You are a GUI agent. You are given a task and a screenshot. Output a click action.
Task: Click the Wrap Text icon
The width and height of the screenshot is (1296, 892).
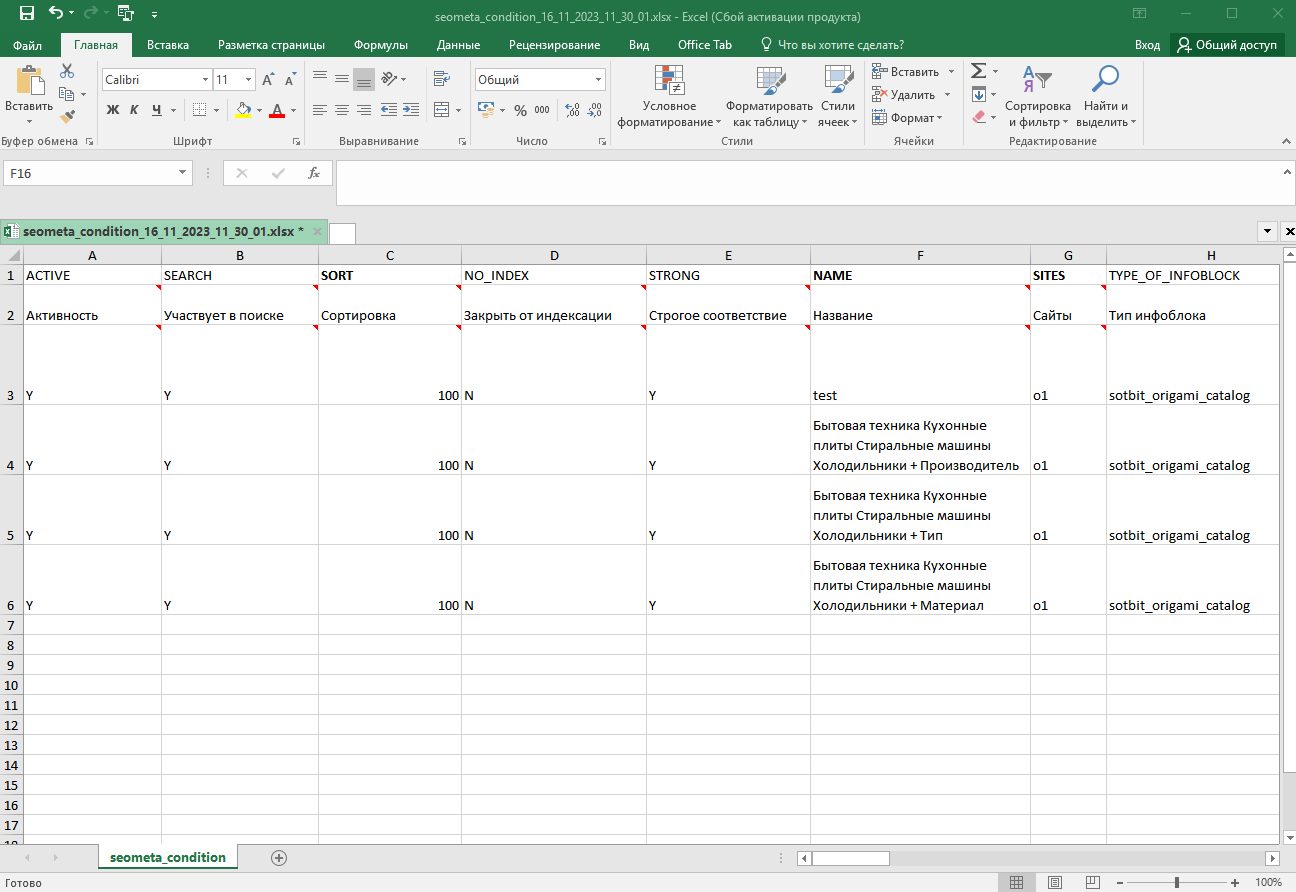pos(440,79)
